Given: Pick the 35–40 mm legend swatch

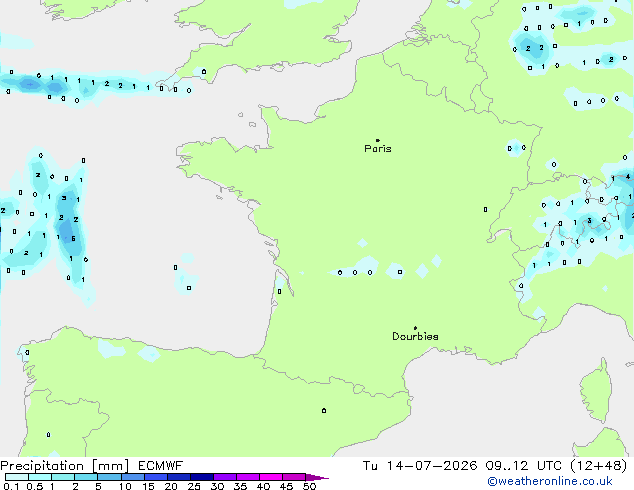Looking at the screenshot, I should coord(248,477).
